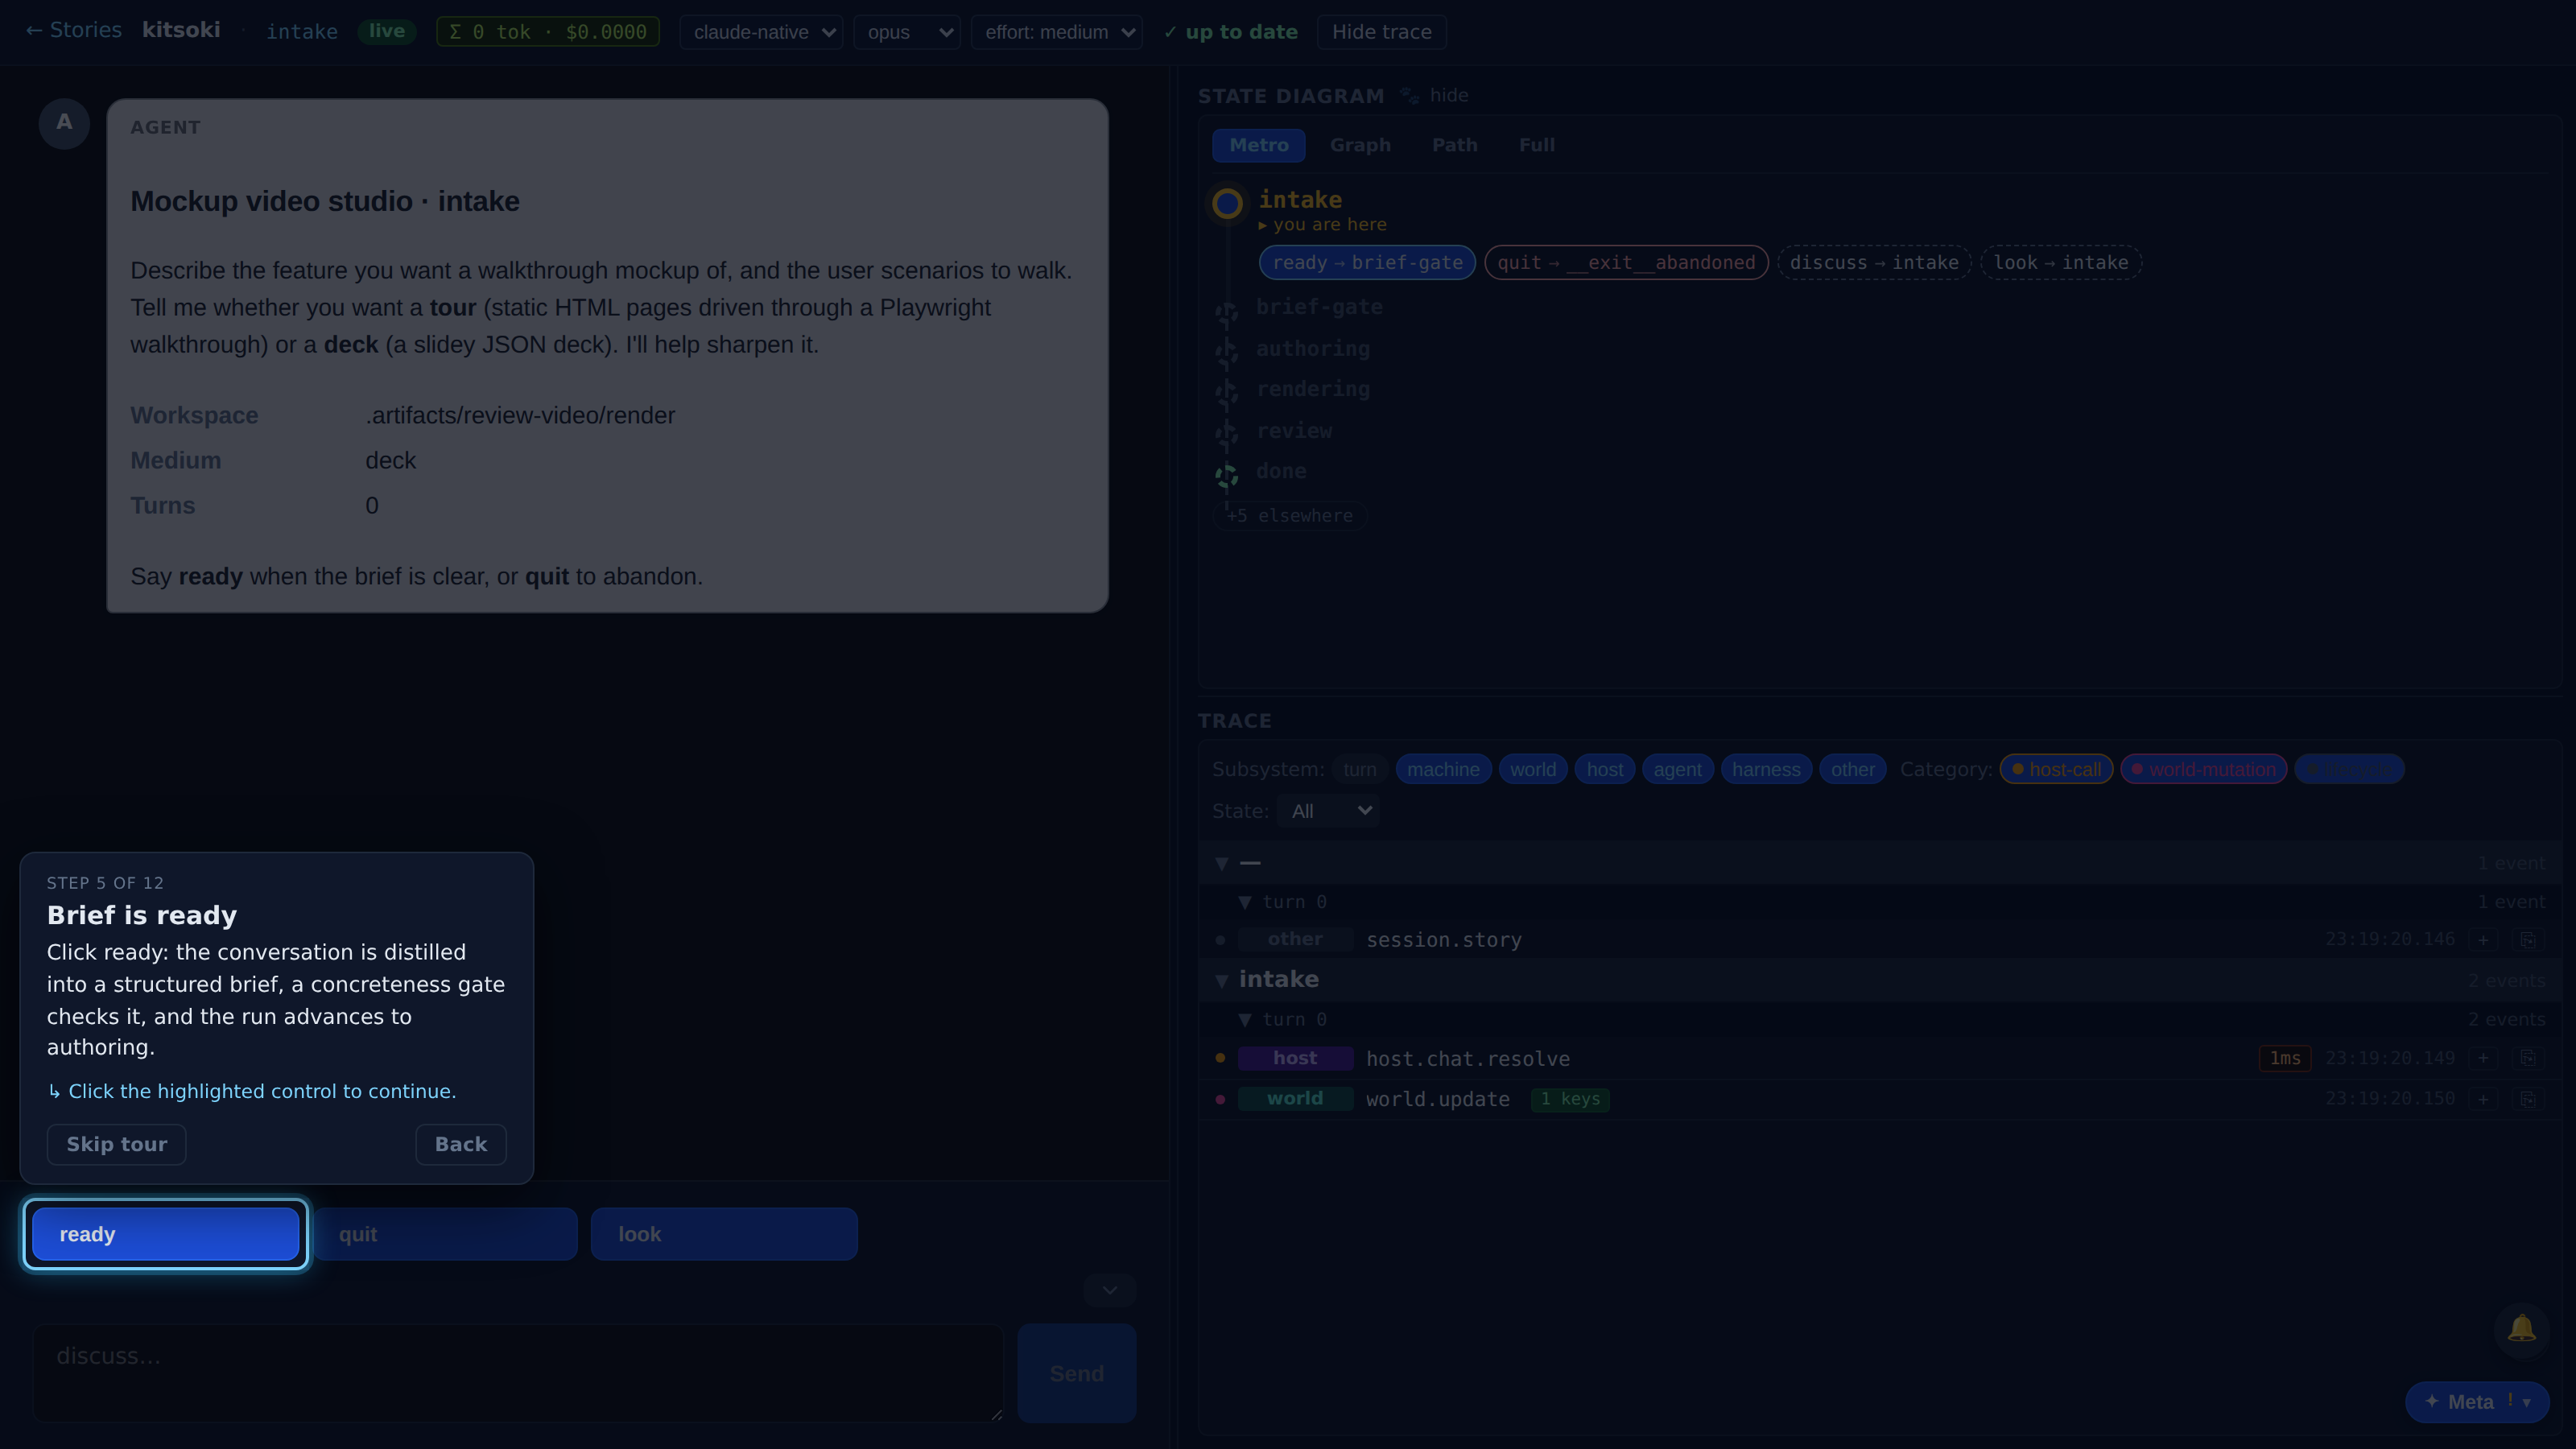
Task: Click the plus icon on session.story row
Action: pyautogui.click(x=2483, y=940)
